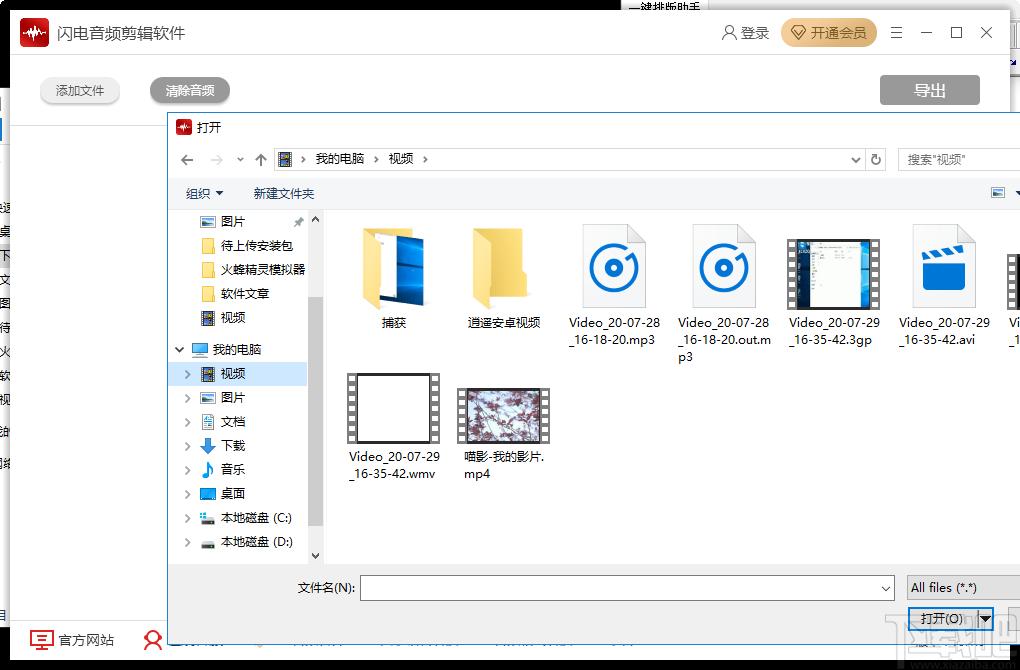Viewport: 1020px width, 670px height.
Task: Open the All files (*.*) type filter
Action: click(963, 587)
